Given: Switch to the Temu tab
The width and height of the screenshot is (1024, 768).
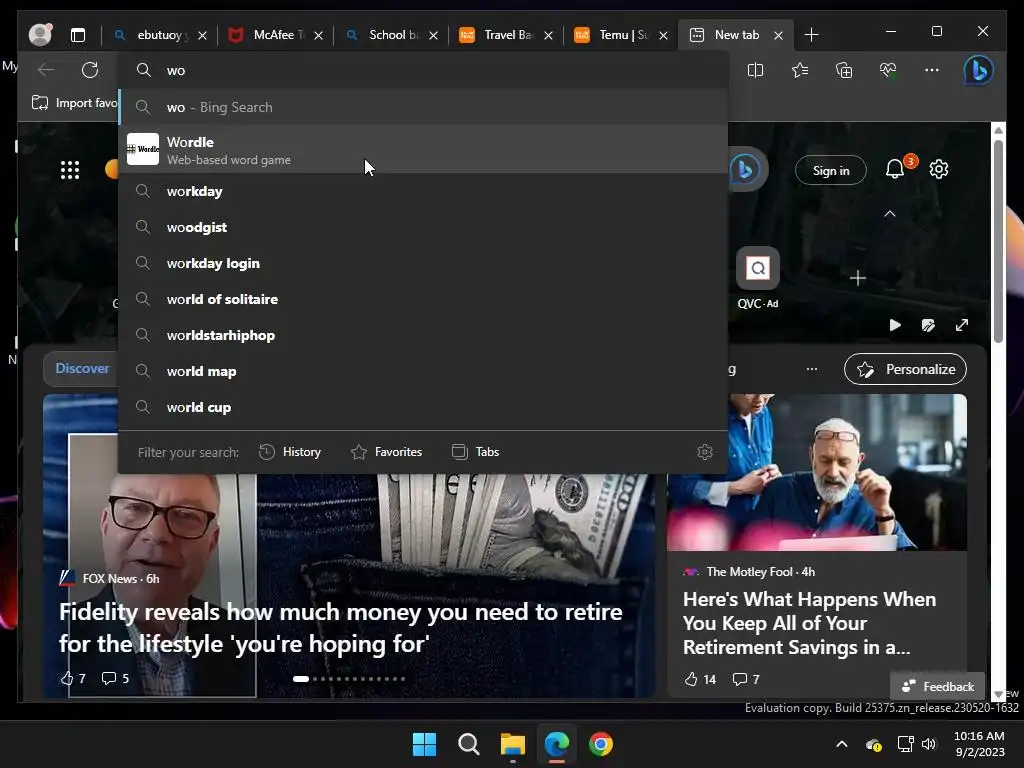Looking at the screenshot, I should (x=613, y=35).
